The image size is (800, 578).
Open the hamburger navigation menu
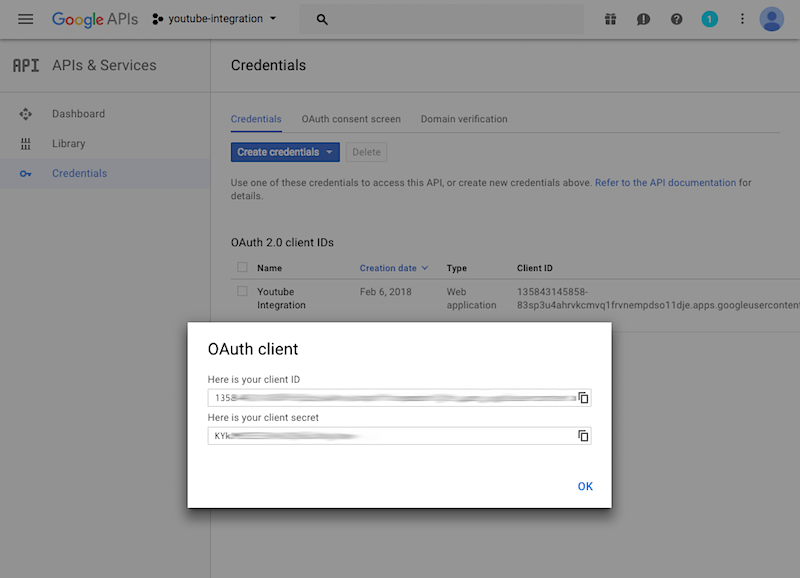[26, 19]
